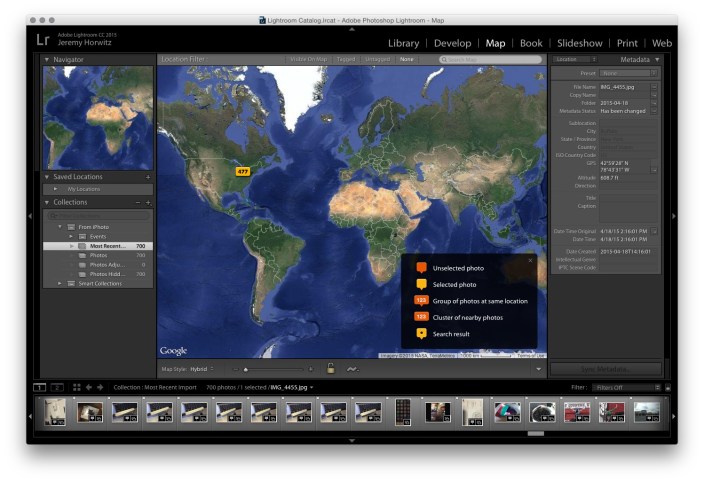Click the GPS tracklog icon
This screenshot has width=704, height=482.
(352, 369)
